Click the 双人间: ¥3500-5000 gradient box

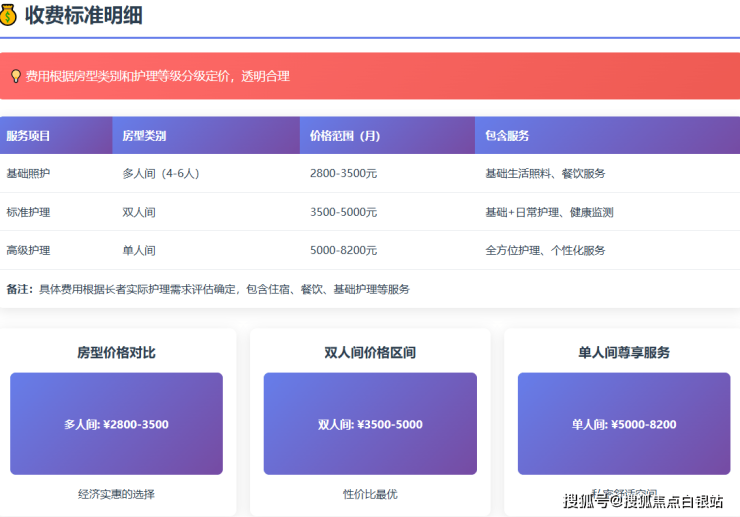370,424
